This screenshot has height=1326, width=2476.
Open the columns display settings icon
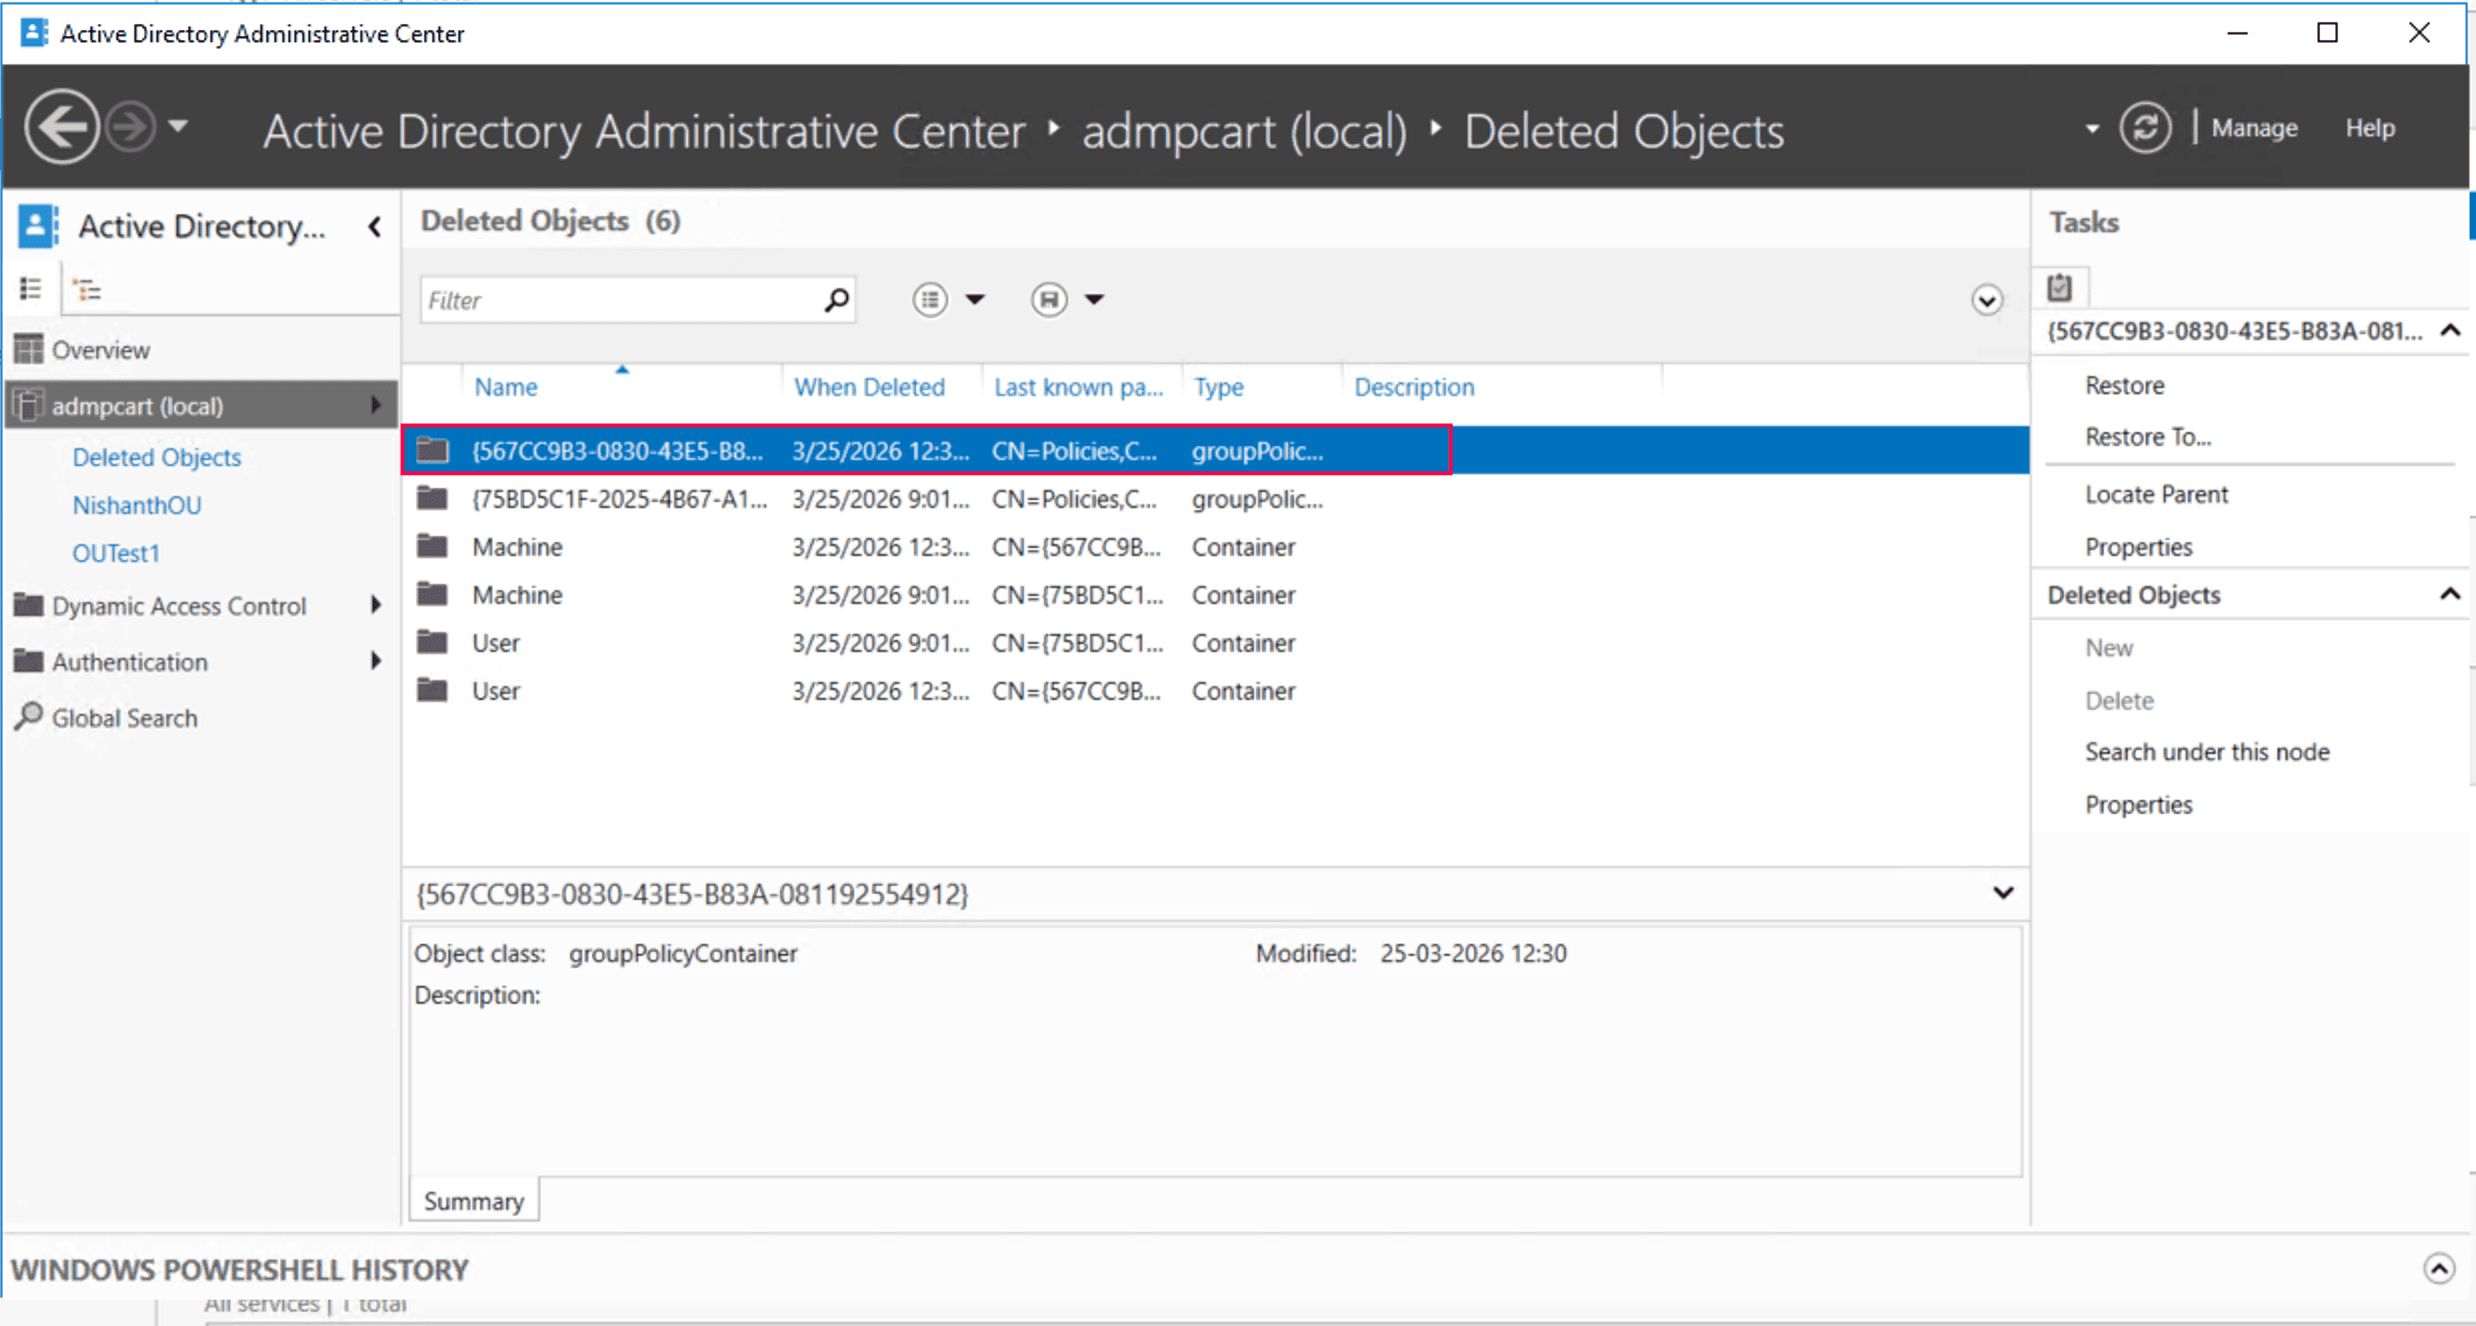929,299
